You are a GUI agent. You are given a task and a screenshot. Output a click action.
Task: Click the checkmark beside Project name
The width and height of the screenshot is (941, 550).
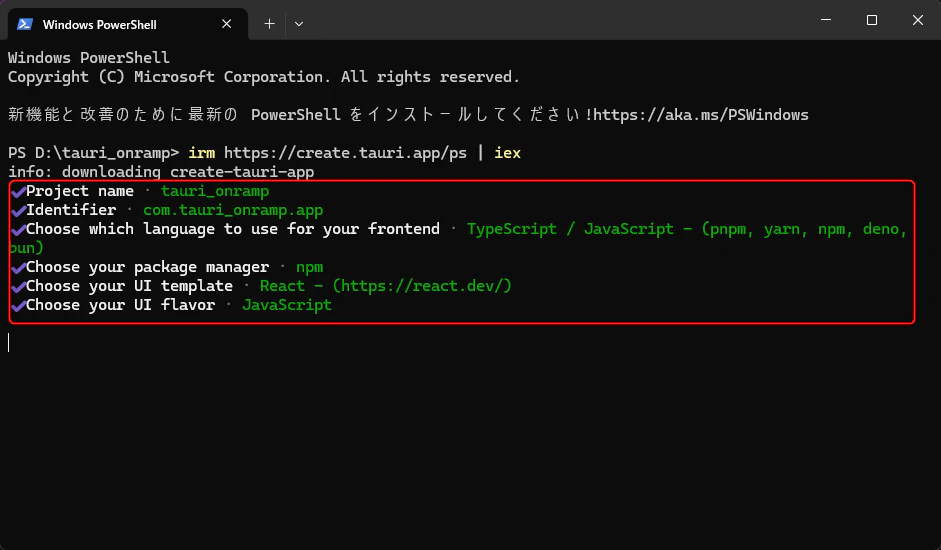18,192
